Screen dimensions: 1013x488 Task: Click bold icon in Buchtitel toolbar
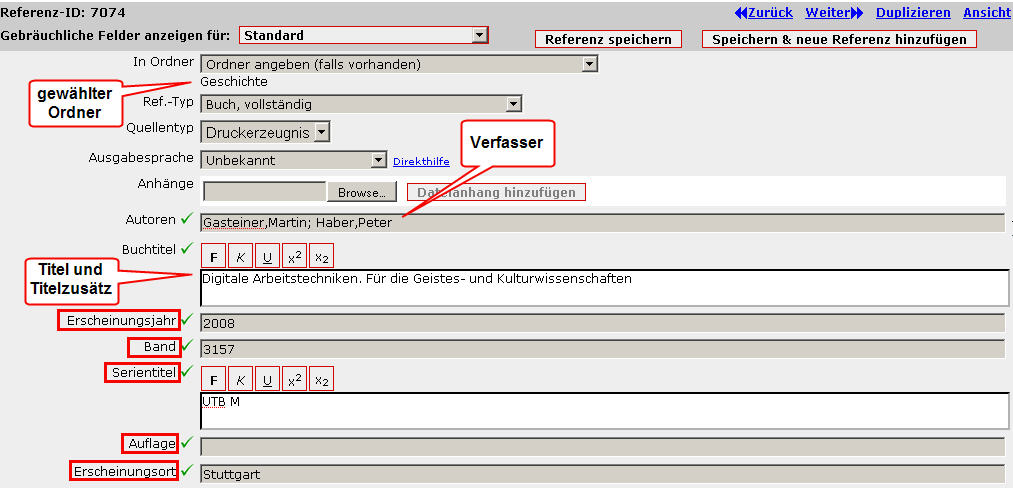pos(213,255)
